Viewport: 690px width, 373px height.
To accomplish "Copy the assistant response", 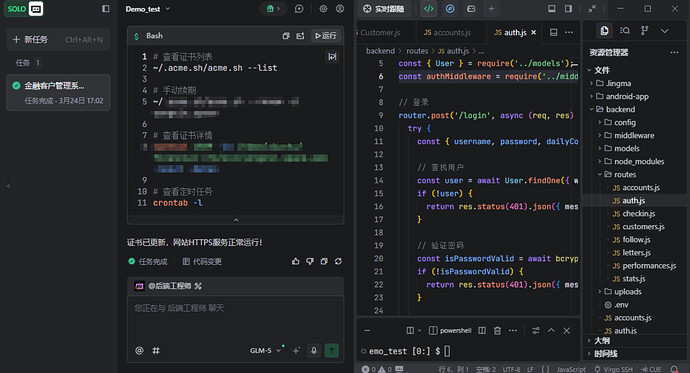I will 324,261.
